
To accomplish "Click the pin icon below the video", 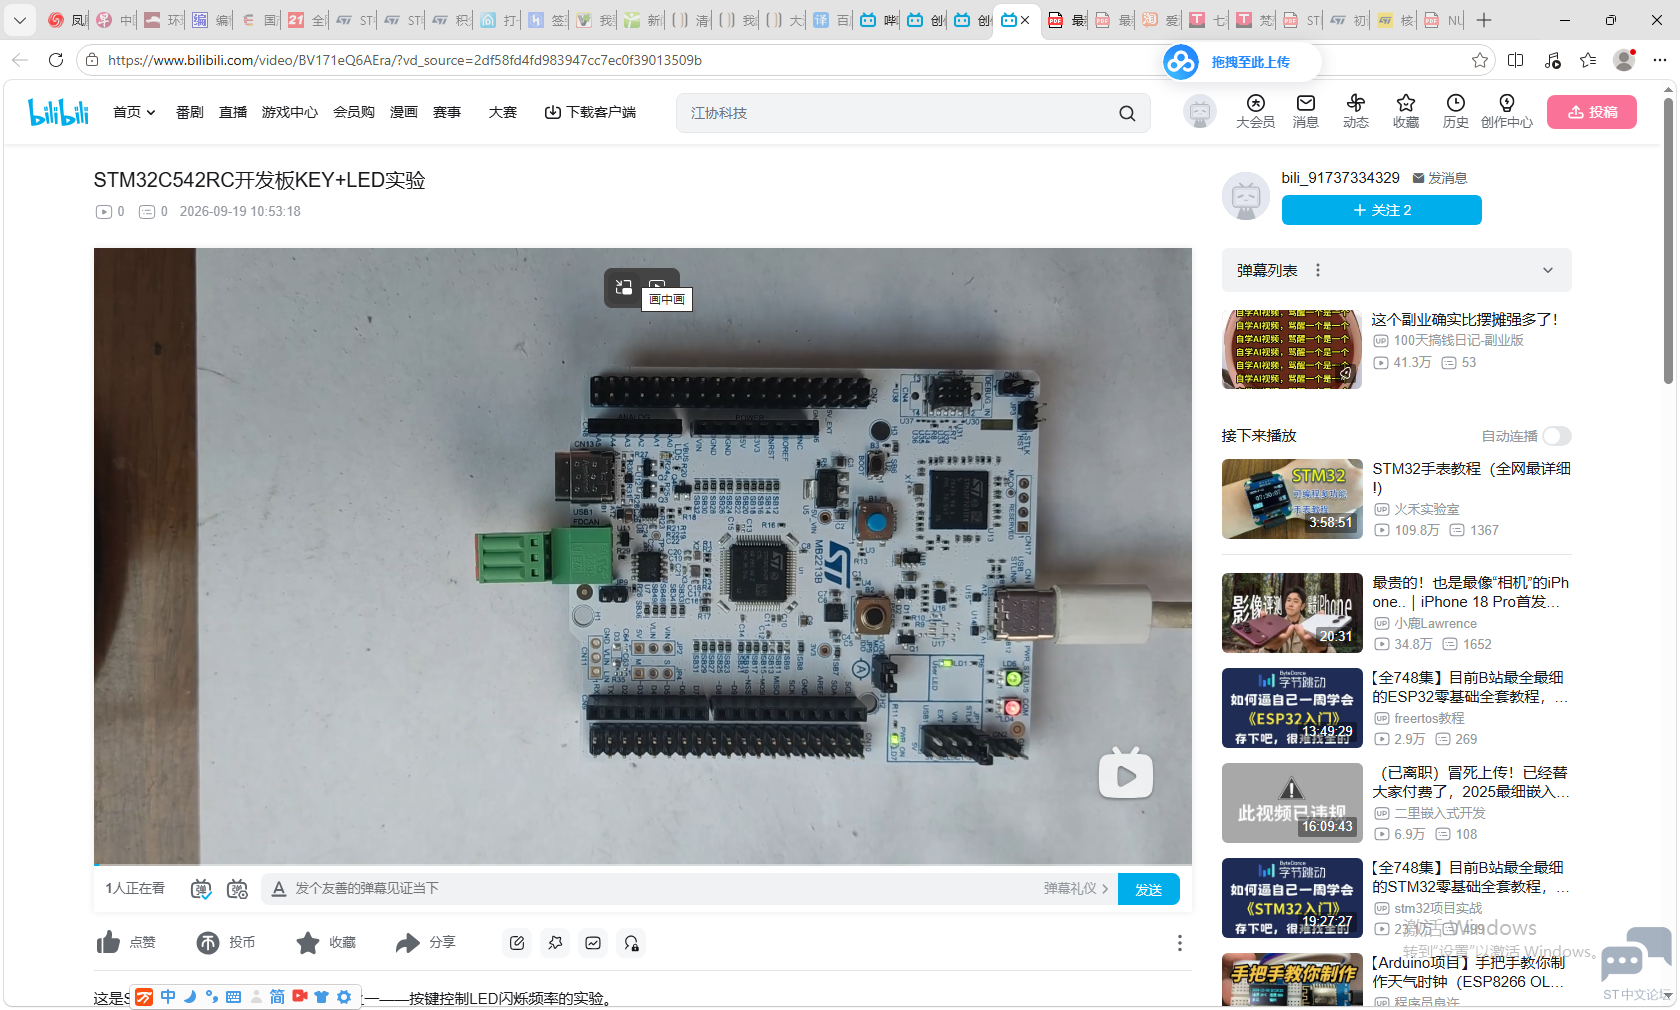I will (x=555, y=943).
